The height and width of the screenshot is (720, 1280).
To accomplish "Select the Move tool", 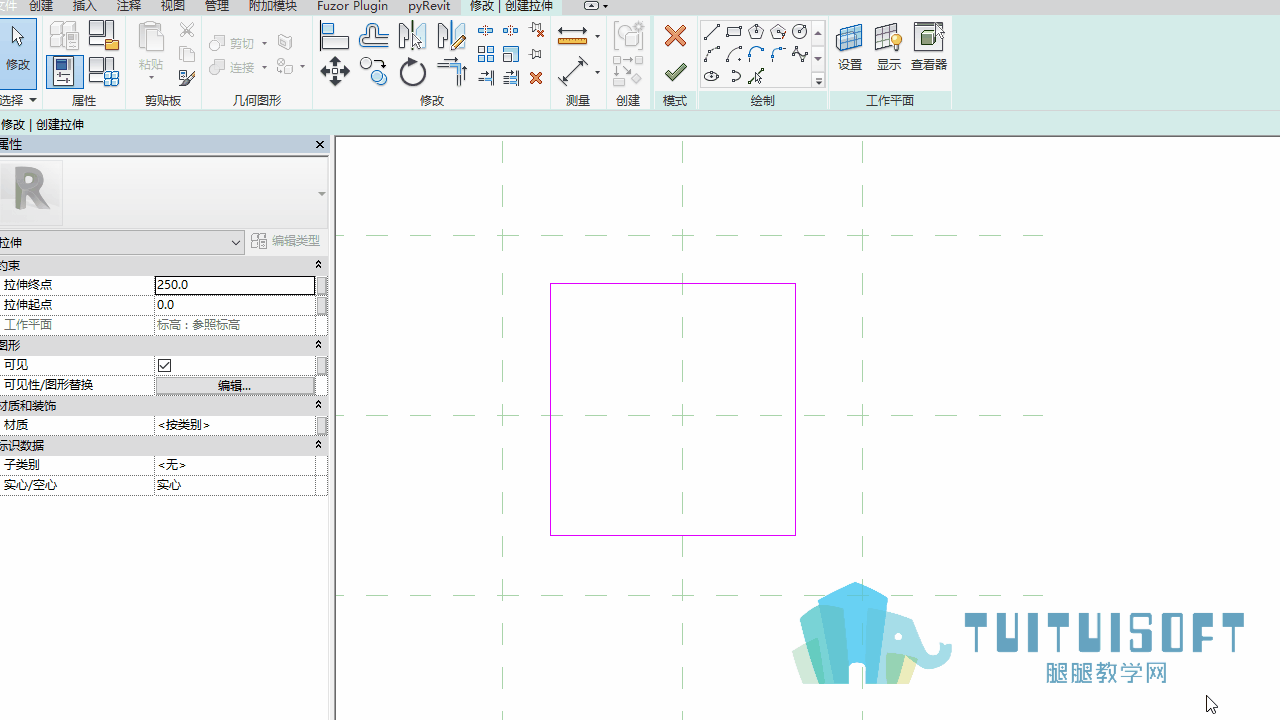I will (x=334, y=72).
